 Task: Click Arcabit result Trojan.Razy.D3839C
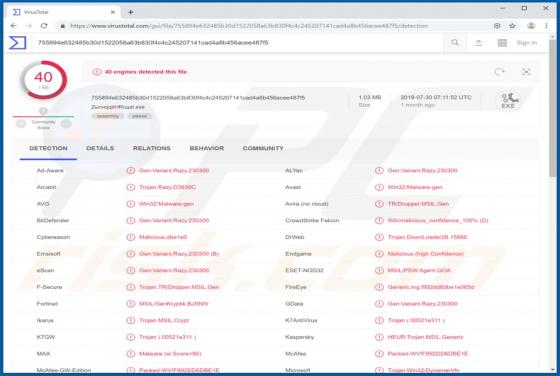[x=168, y=187]
